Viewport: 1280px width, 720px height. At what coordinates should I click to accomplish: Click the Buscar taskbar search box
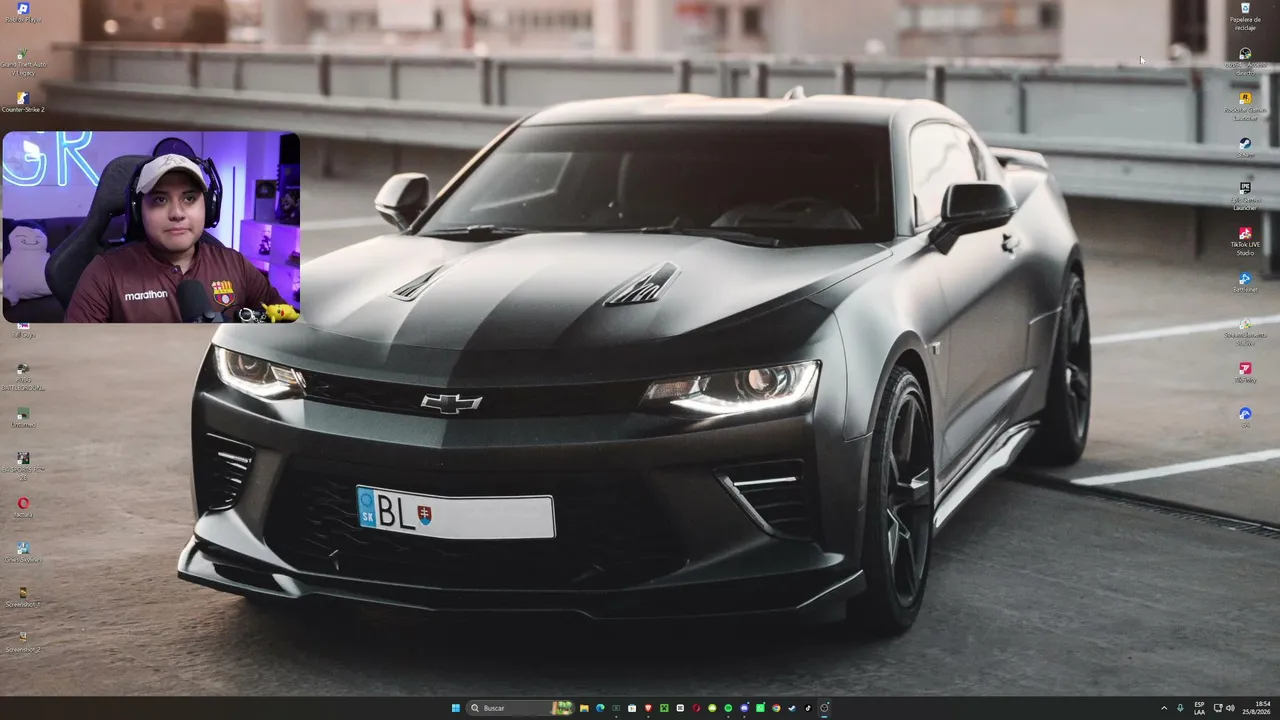tap(520, 708)
